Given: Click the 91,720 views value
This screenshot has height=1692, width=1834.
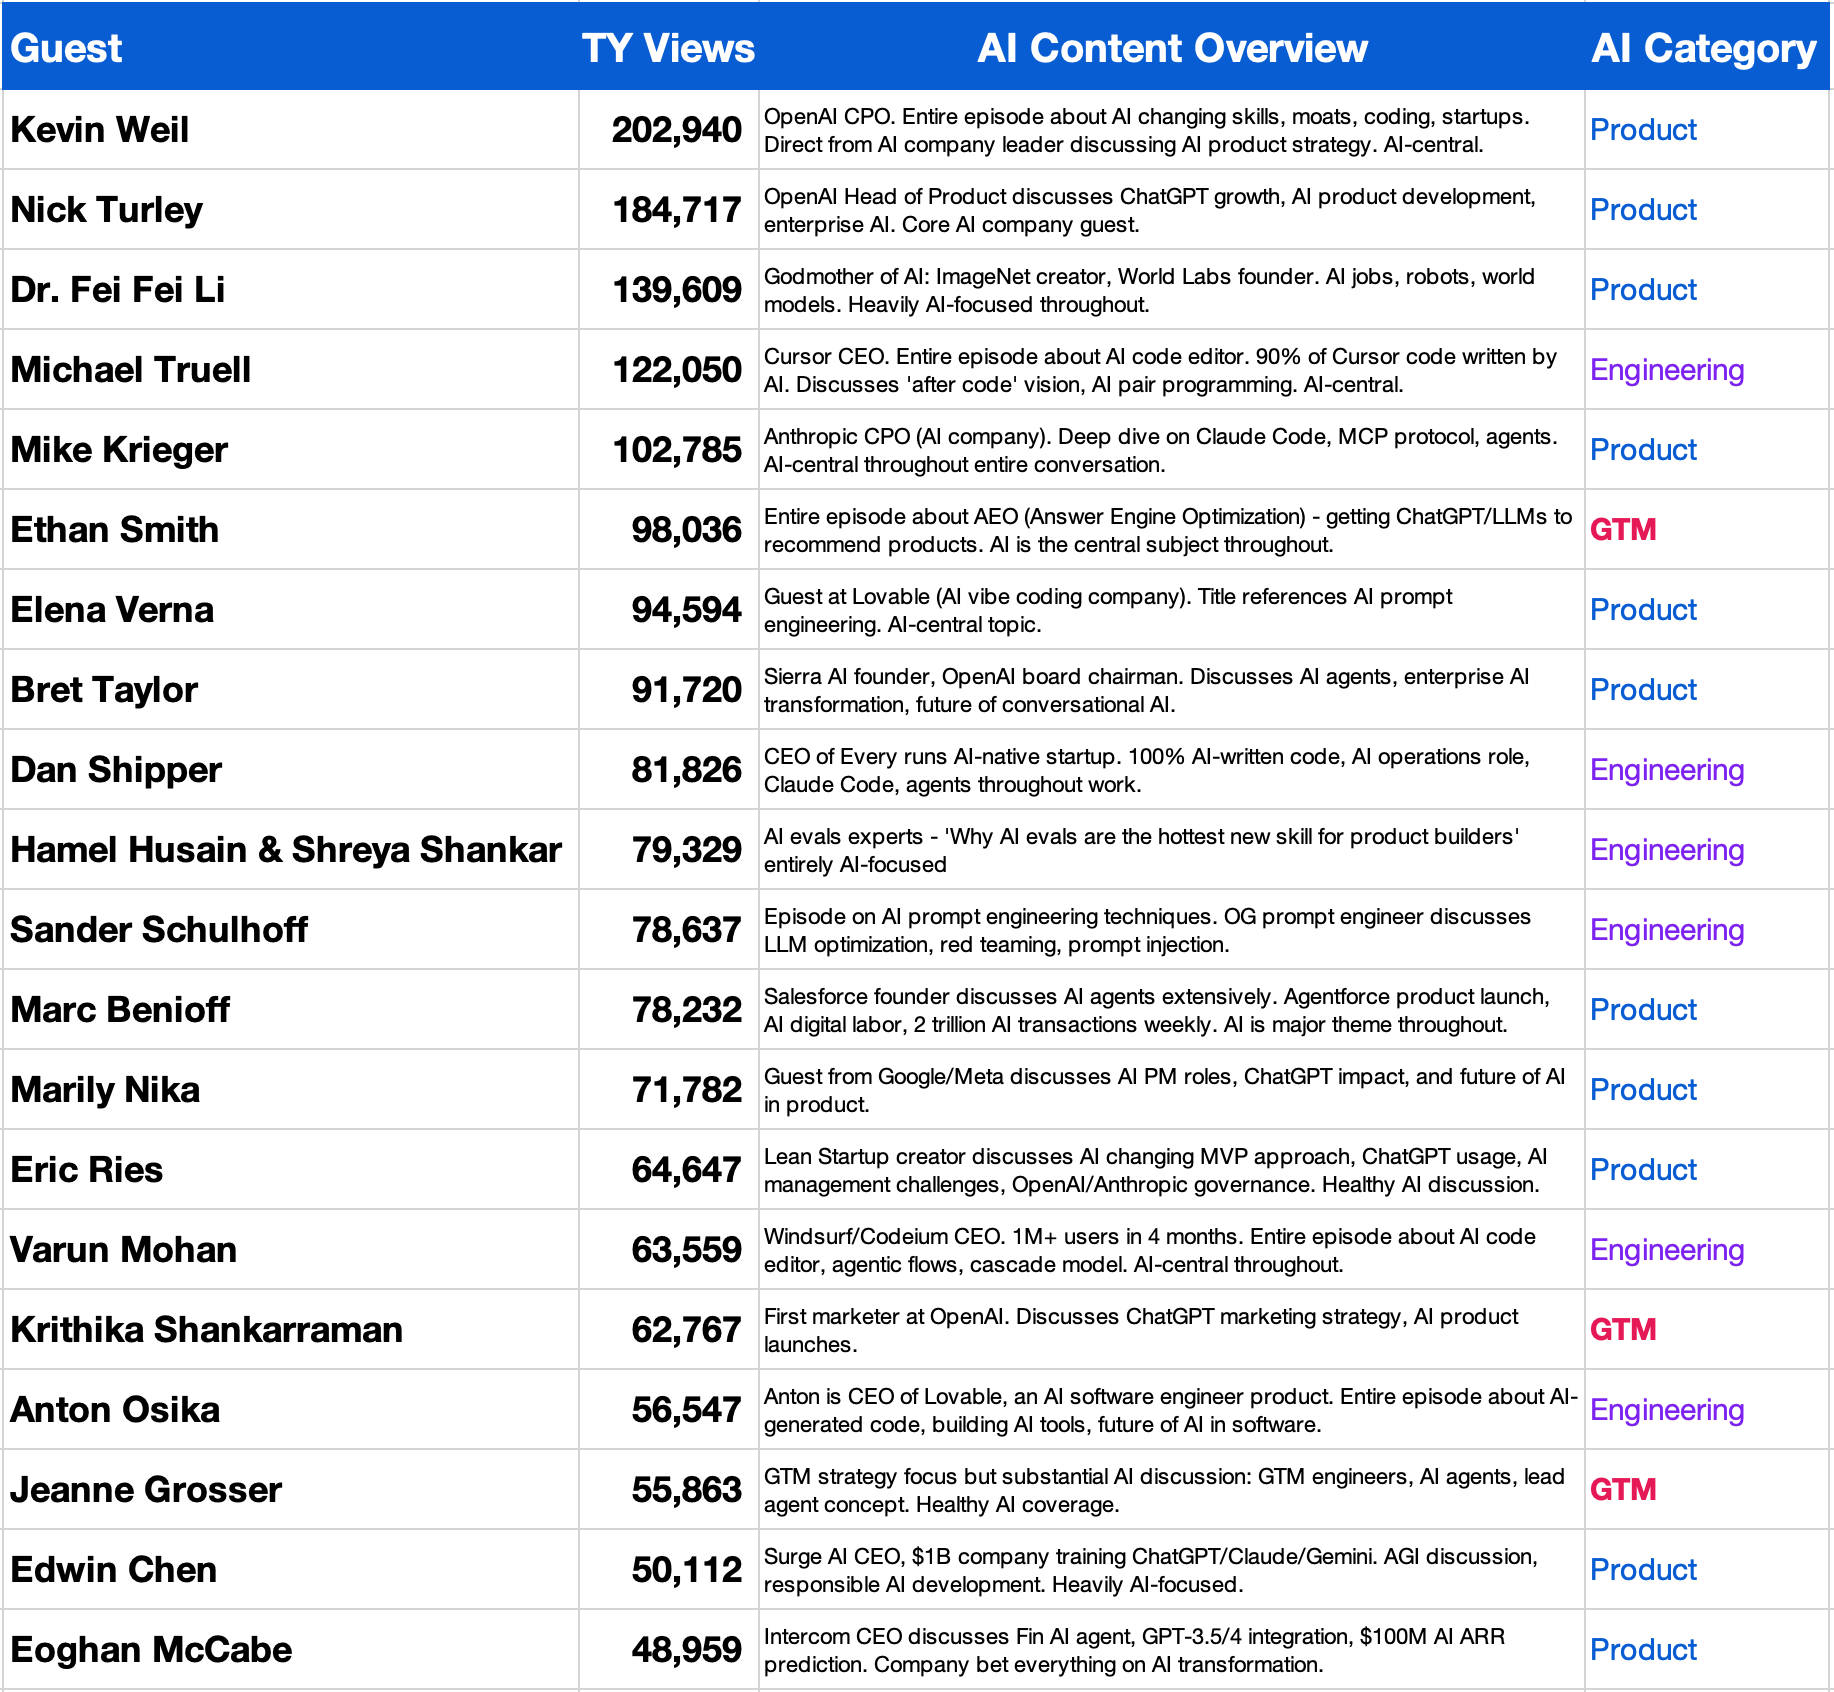Looking at the screenshot, I should [687, 690].
